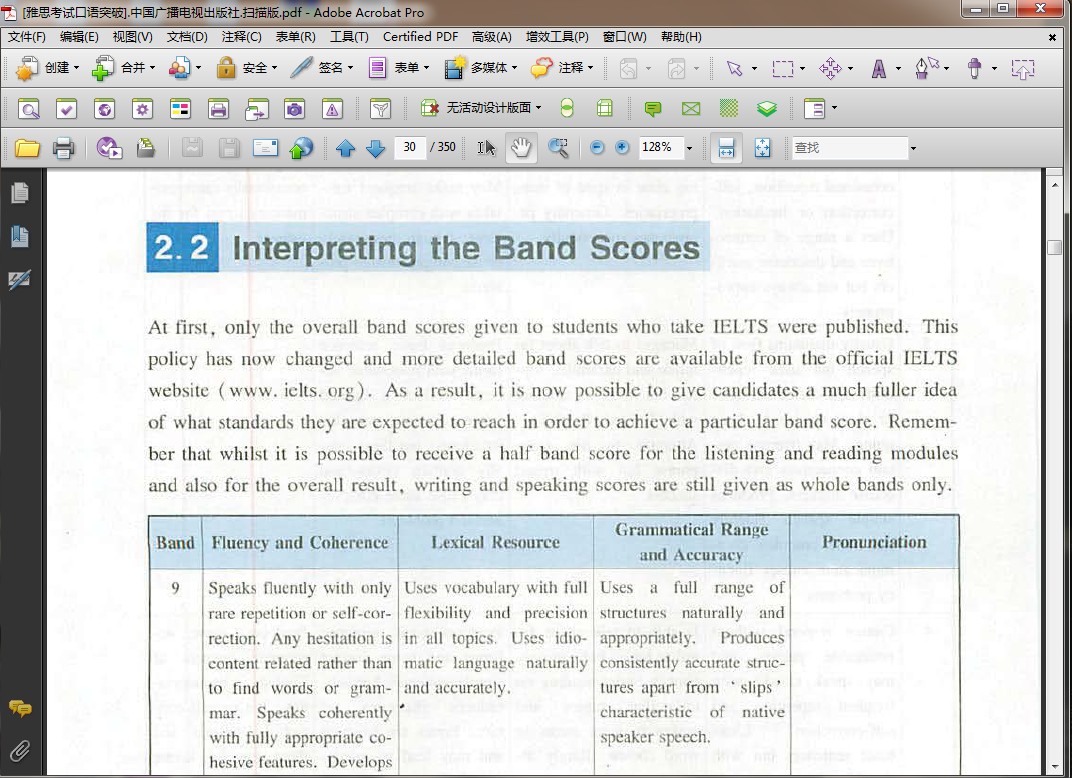This screenshot has width=1072, height=778.
Task: Click the 多媒体 (Multimedia) film icon
Action: click(454, 68)
